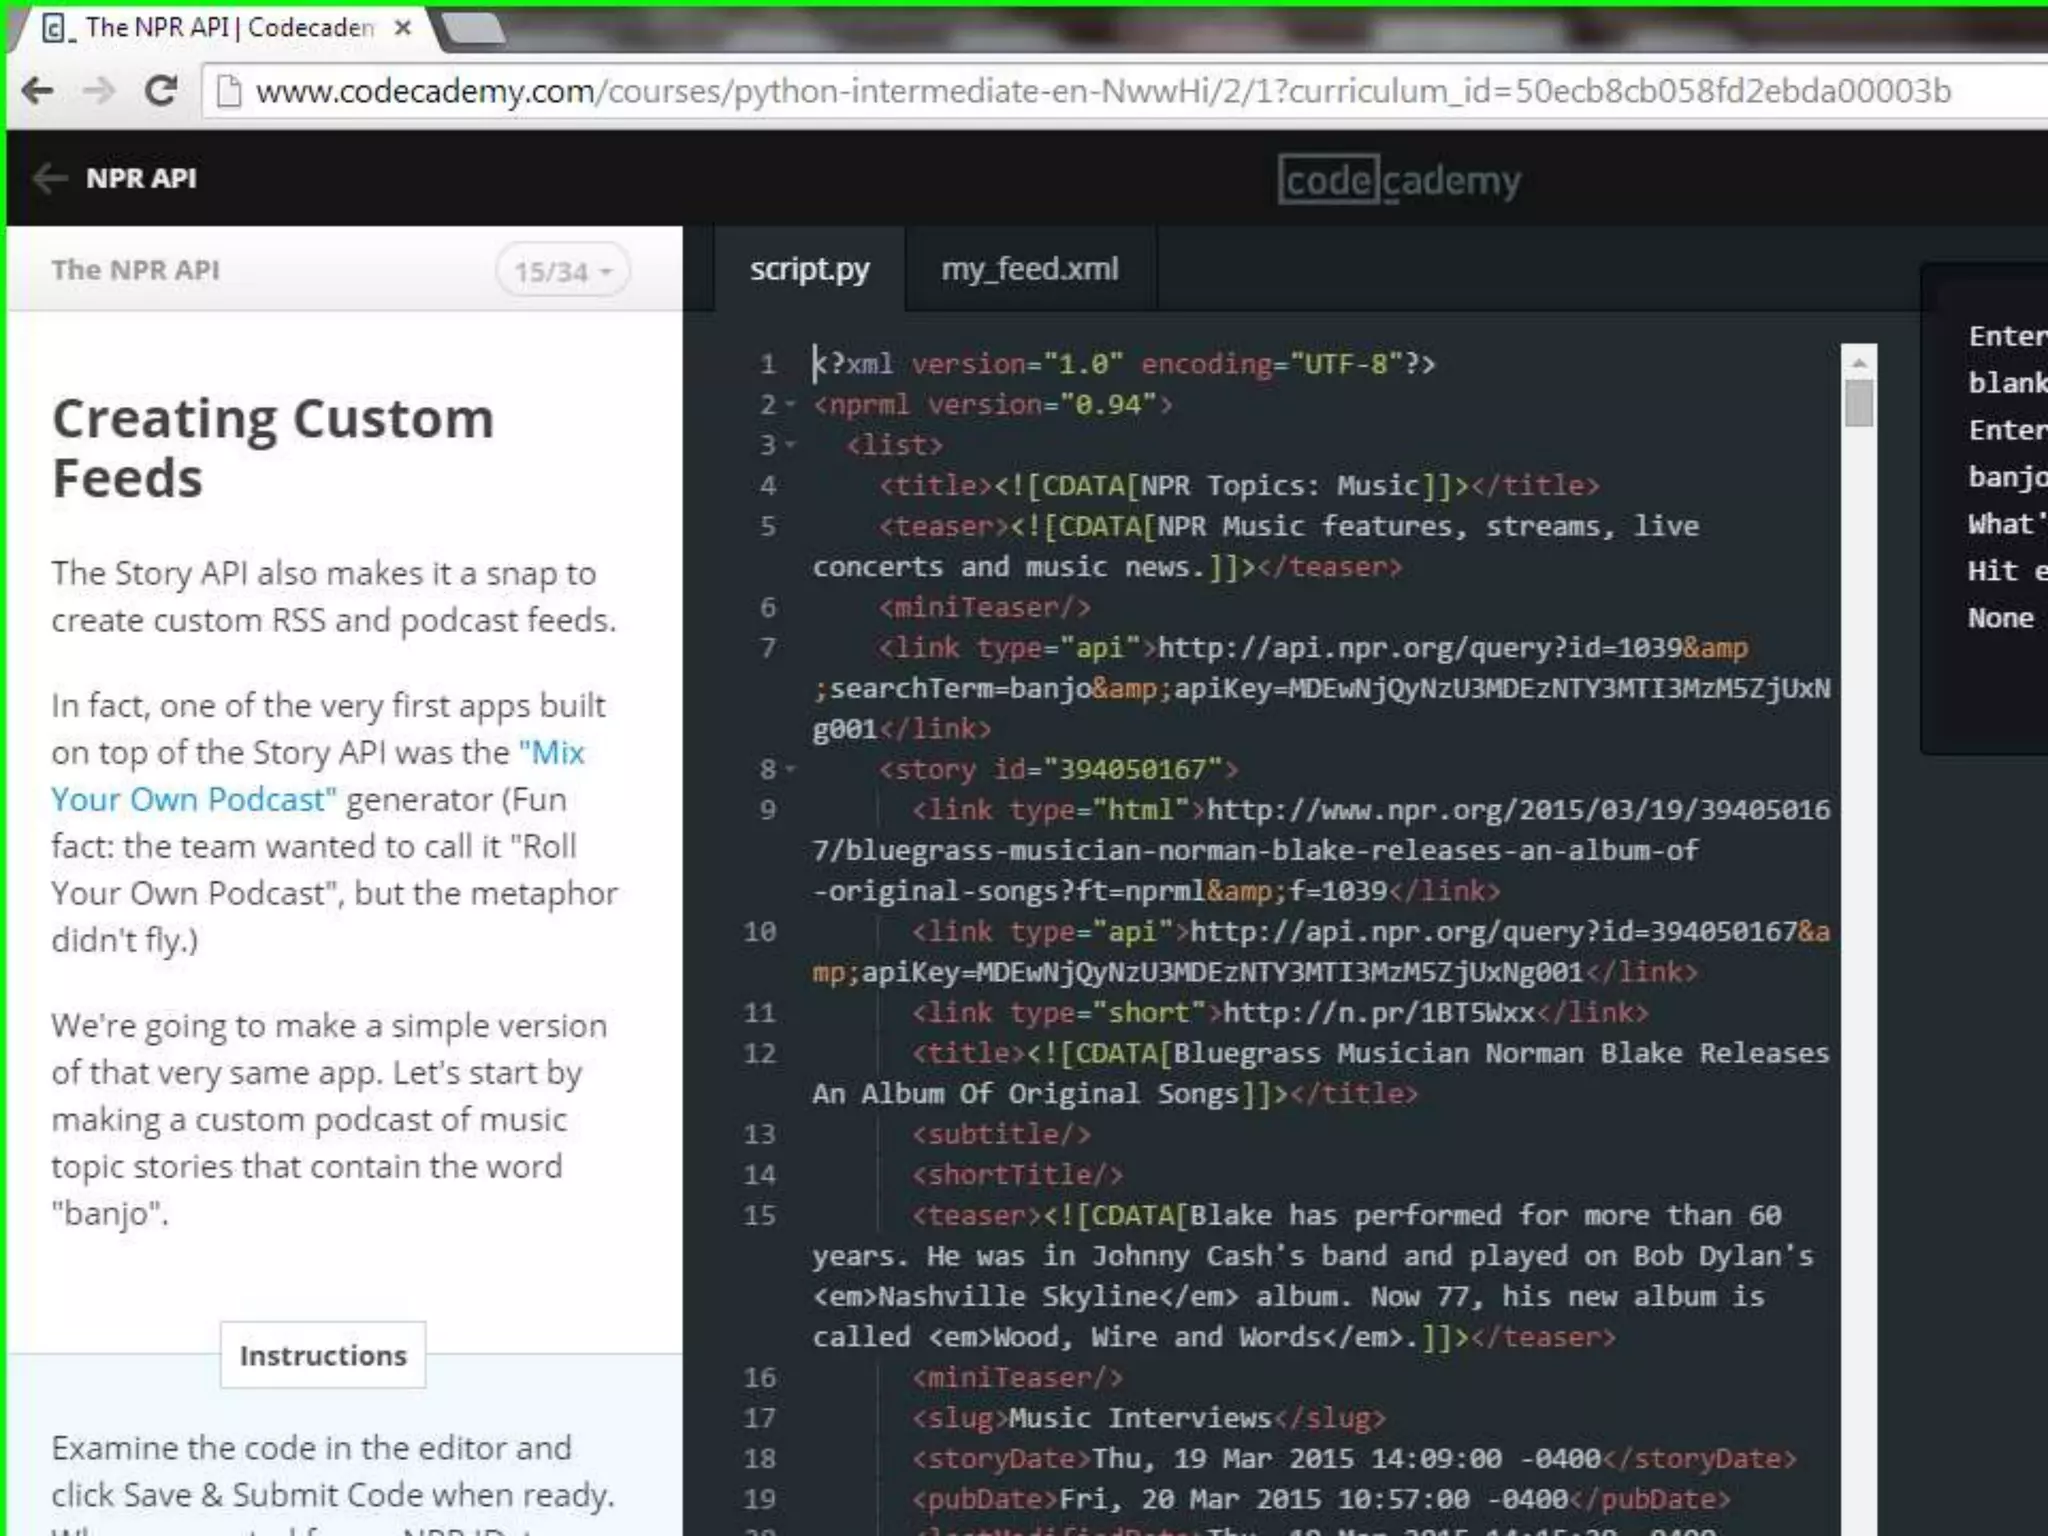Click the 'Music Interviews' slug text

click(x=1140, y=1418)
